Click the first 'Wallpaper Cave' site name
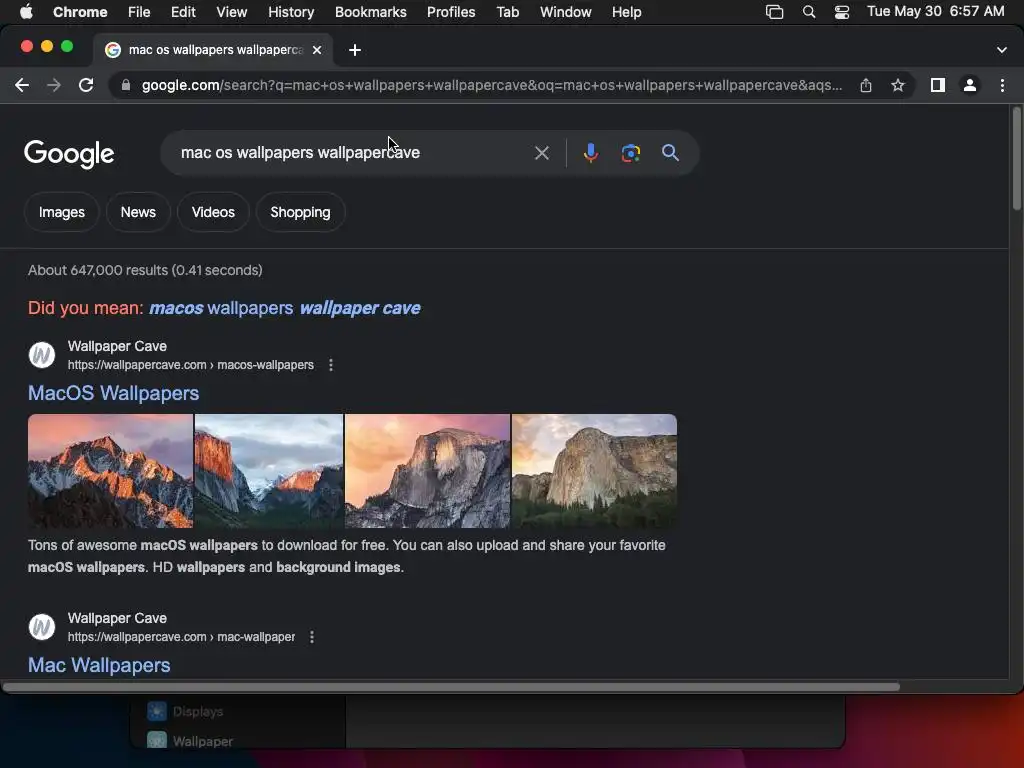Image resolution: width=1024 pixels, height=768 pixels. (x=117, y=346)
